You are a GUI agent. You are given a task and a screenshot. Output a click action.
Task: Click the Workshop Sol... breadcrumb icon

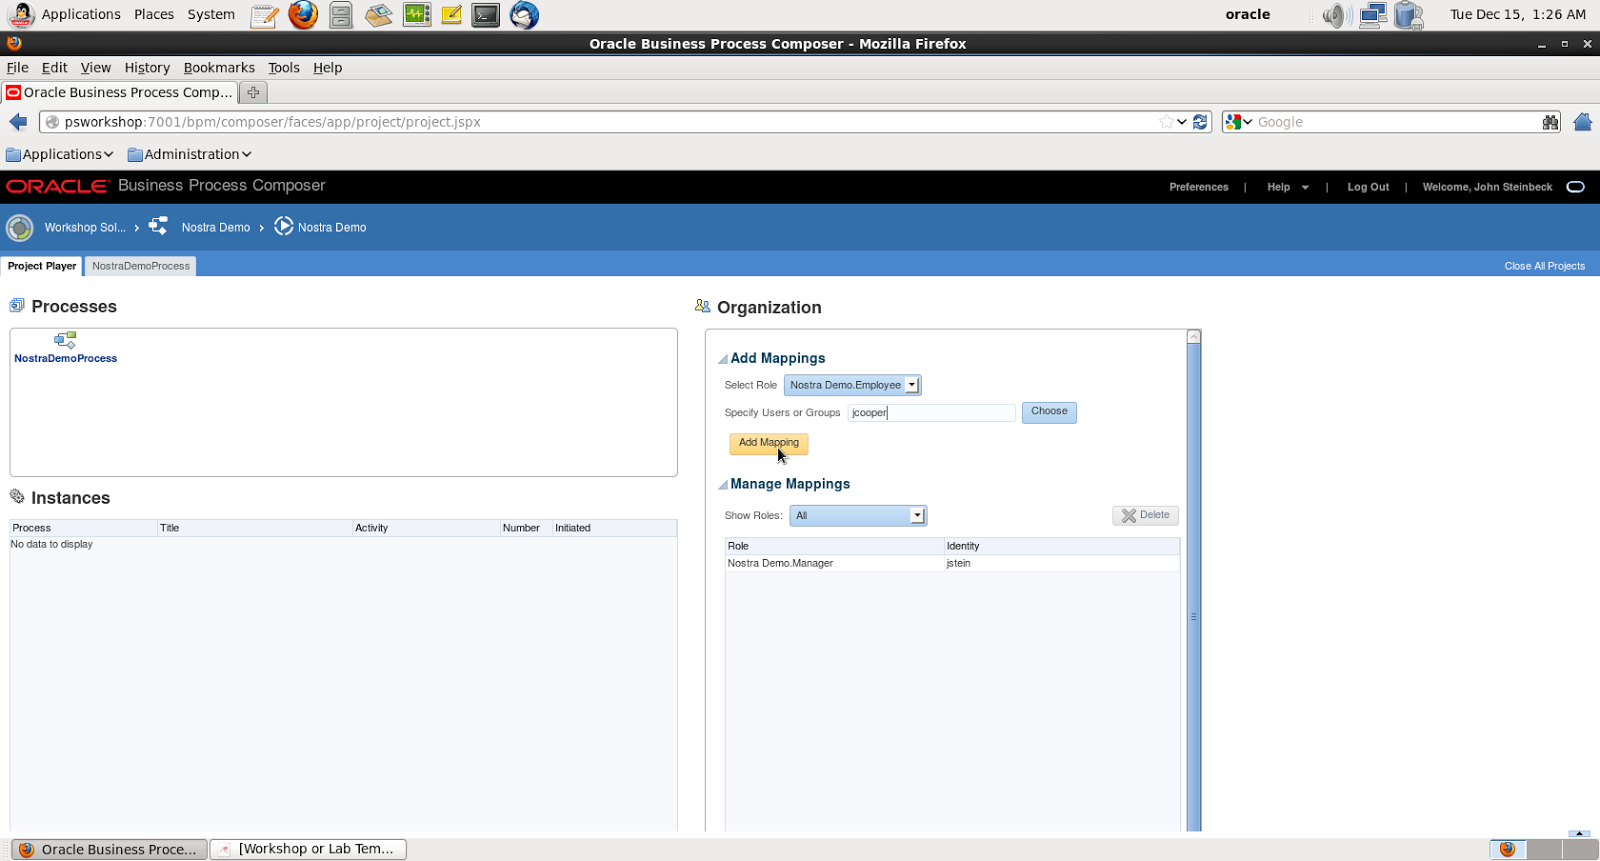point(20,228)
